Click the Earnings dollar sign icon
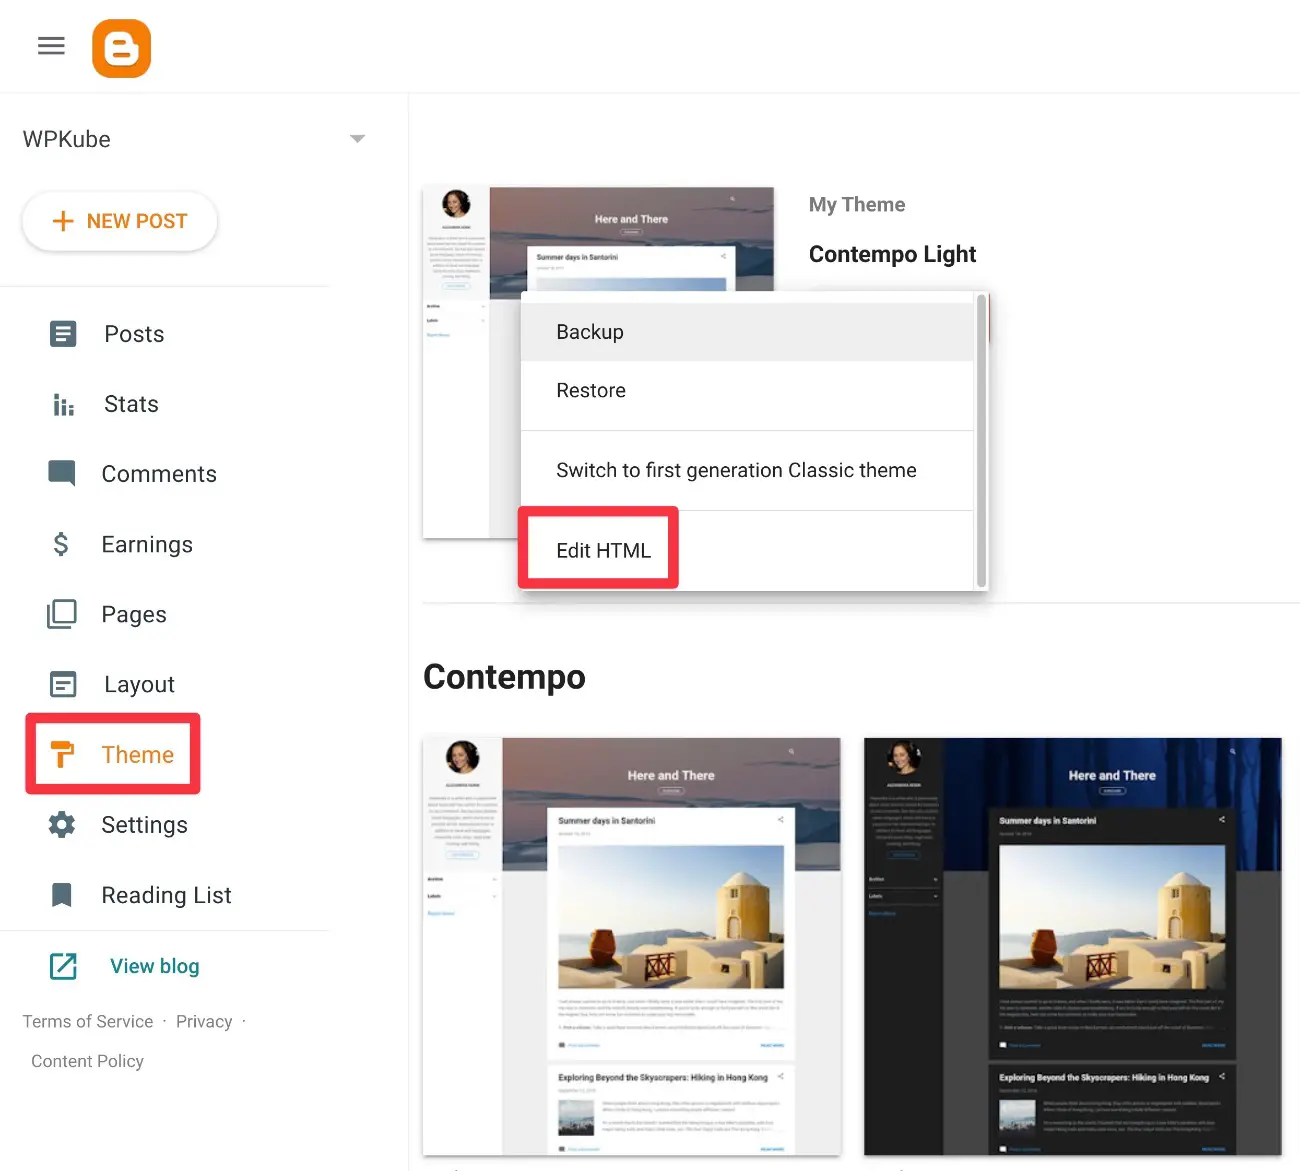 click(61, 544)
